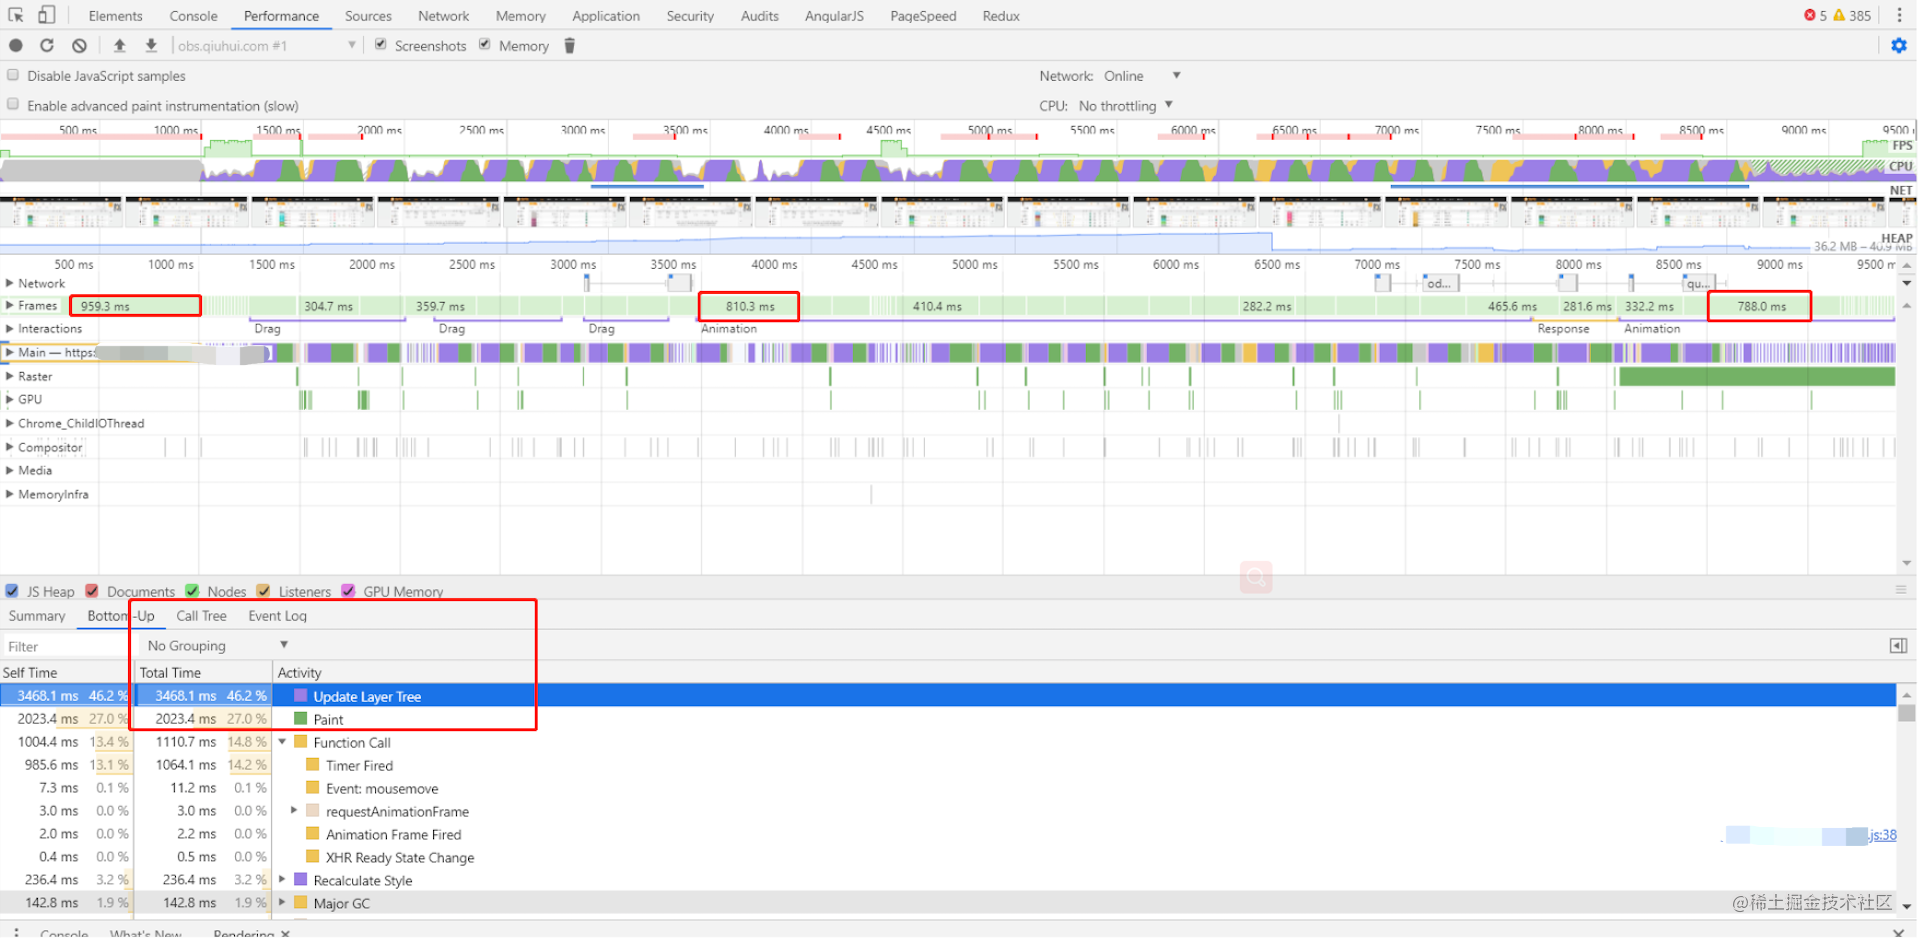Select the 810.3 ms frame
This screenshot has width=1918, height=938.
tap(749, 306)
